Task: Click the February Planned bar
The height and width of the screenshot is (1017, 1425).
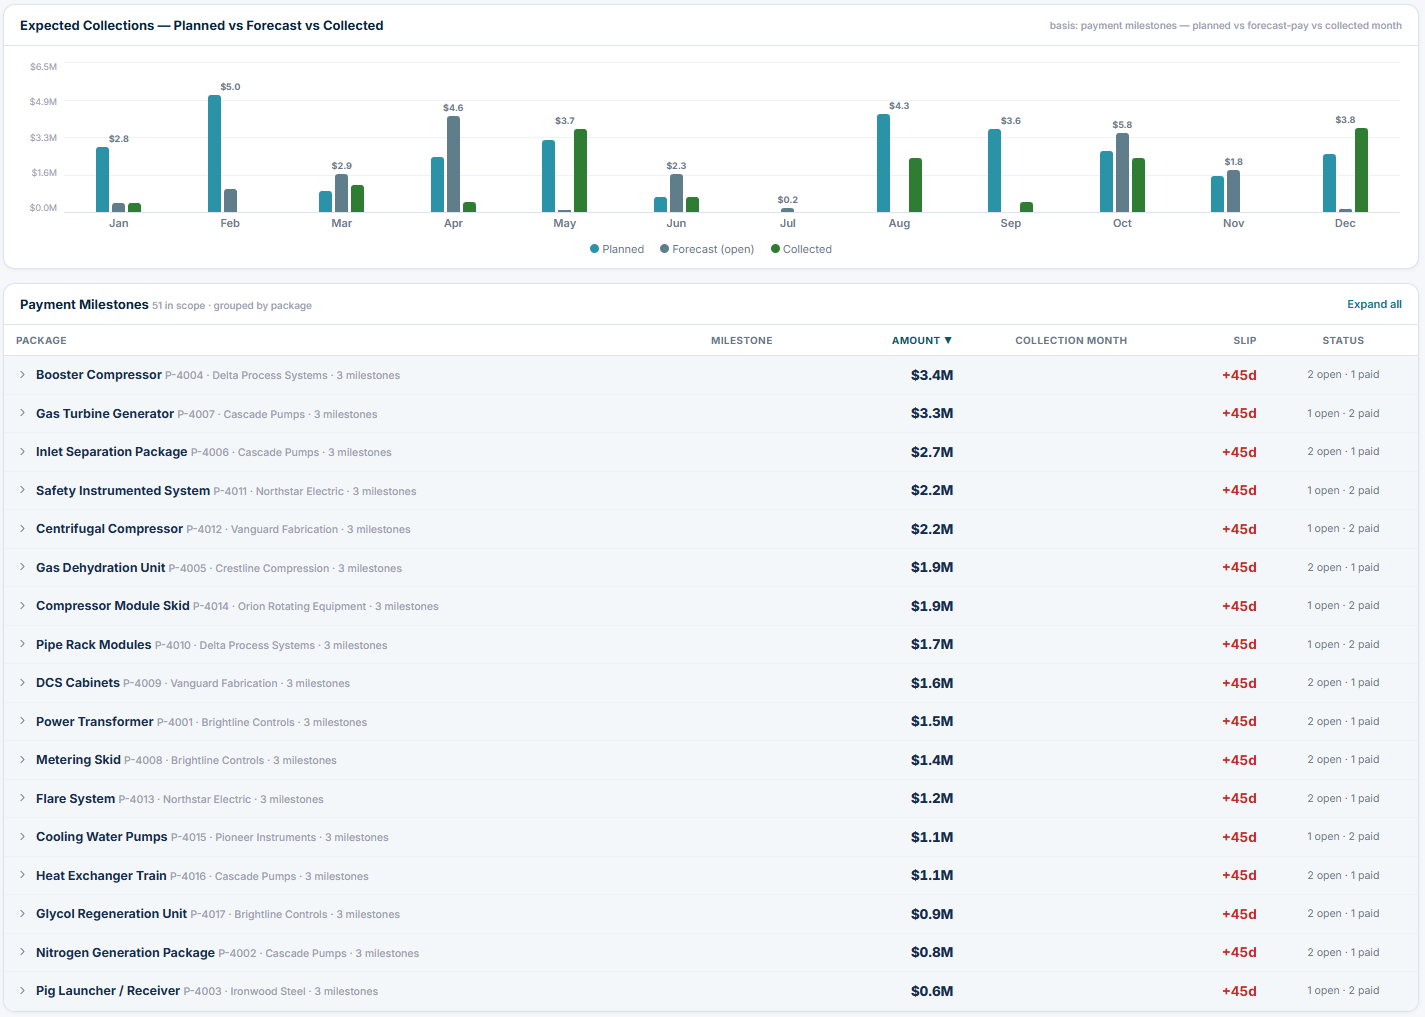Action: (214, 153)
